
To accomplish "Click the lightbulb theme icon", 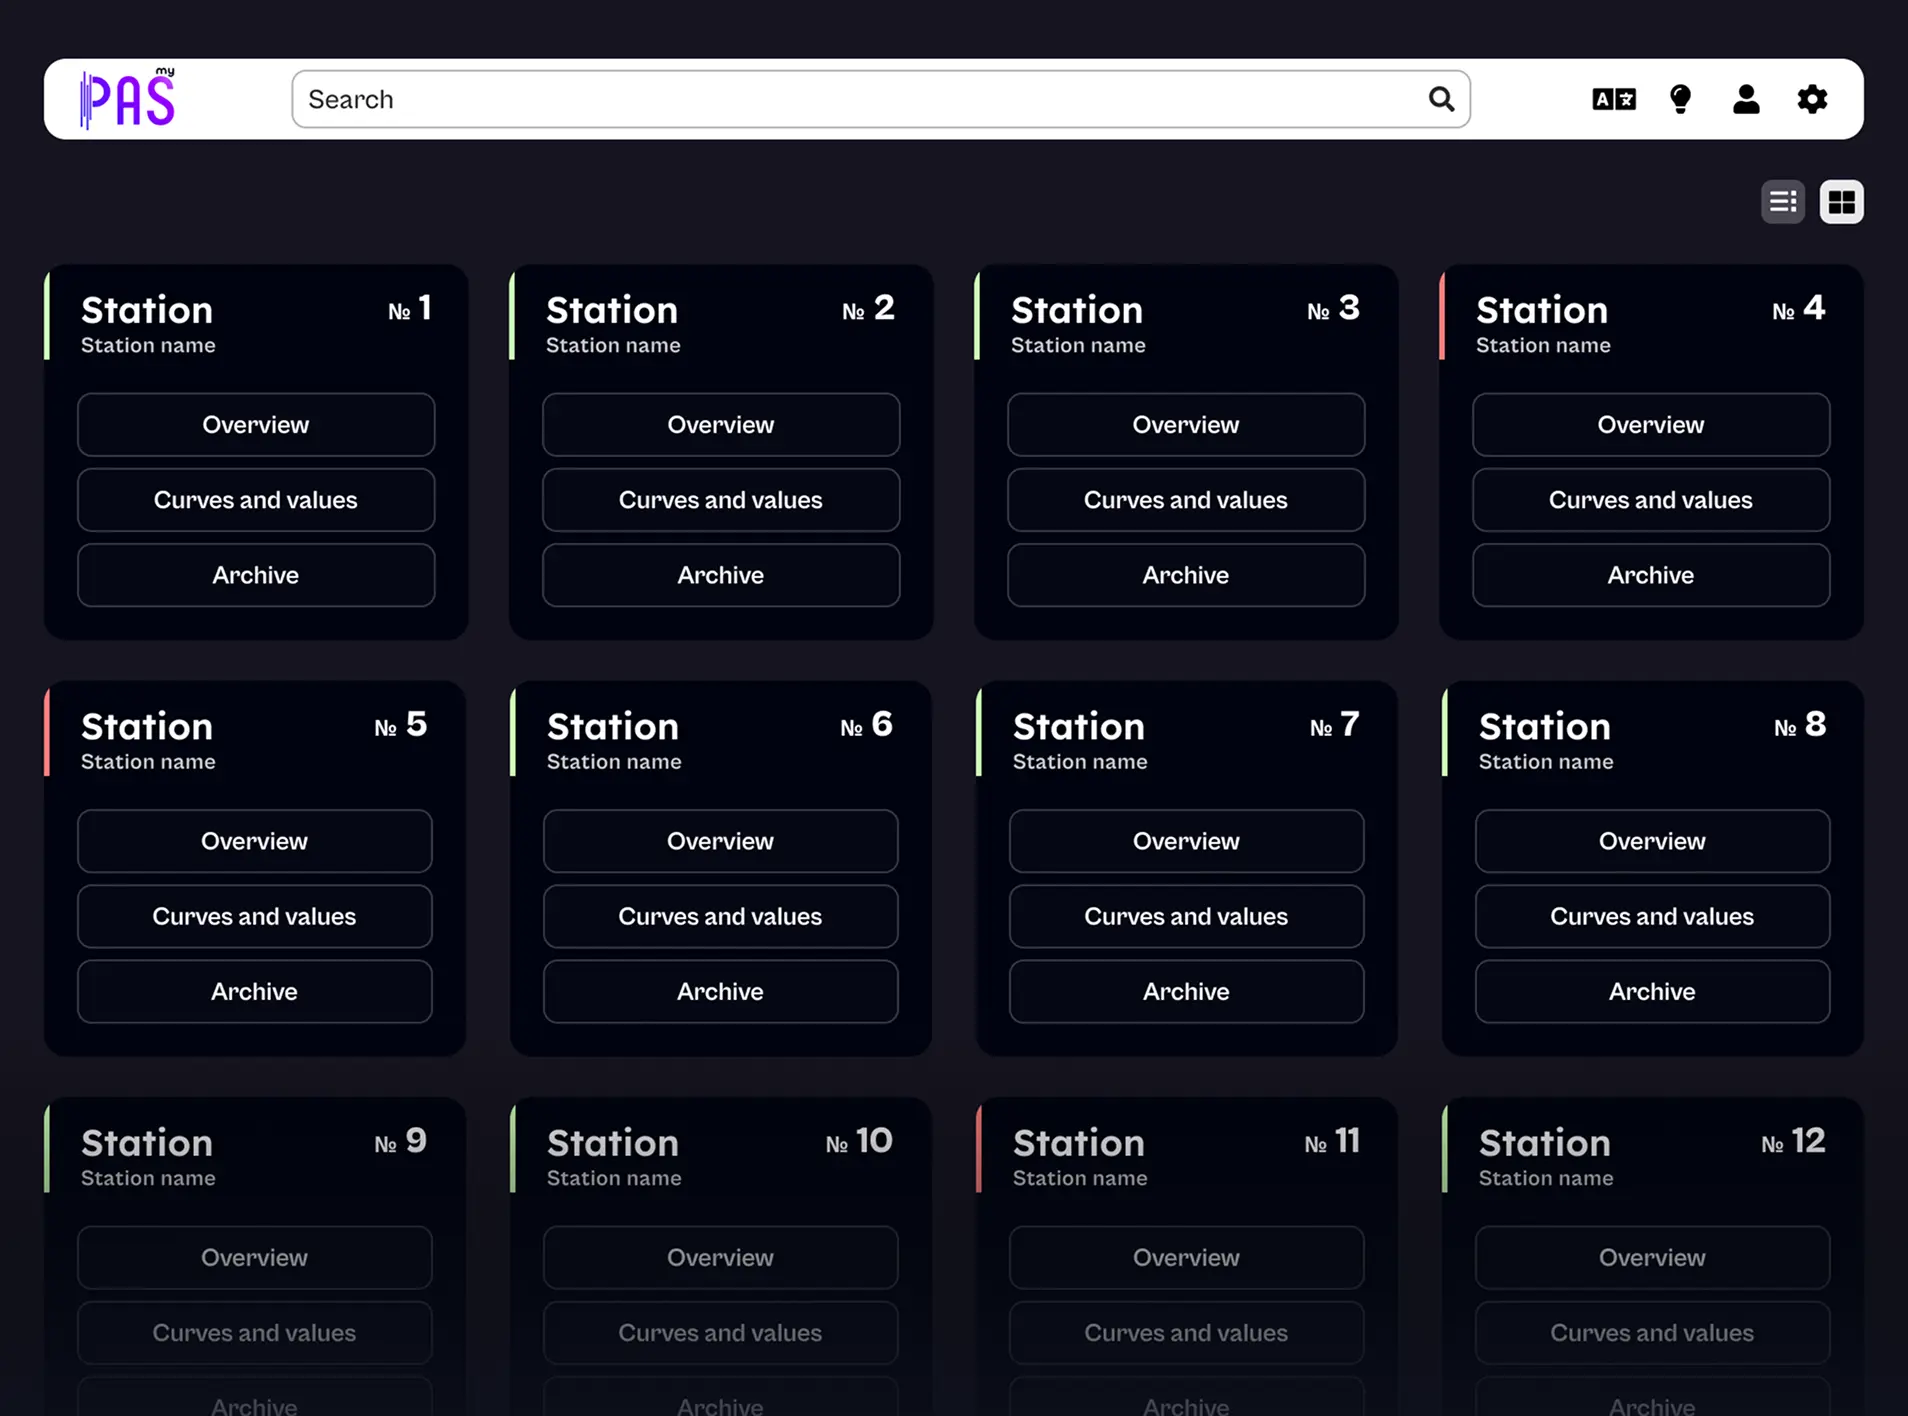I will [1681, 99].
